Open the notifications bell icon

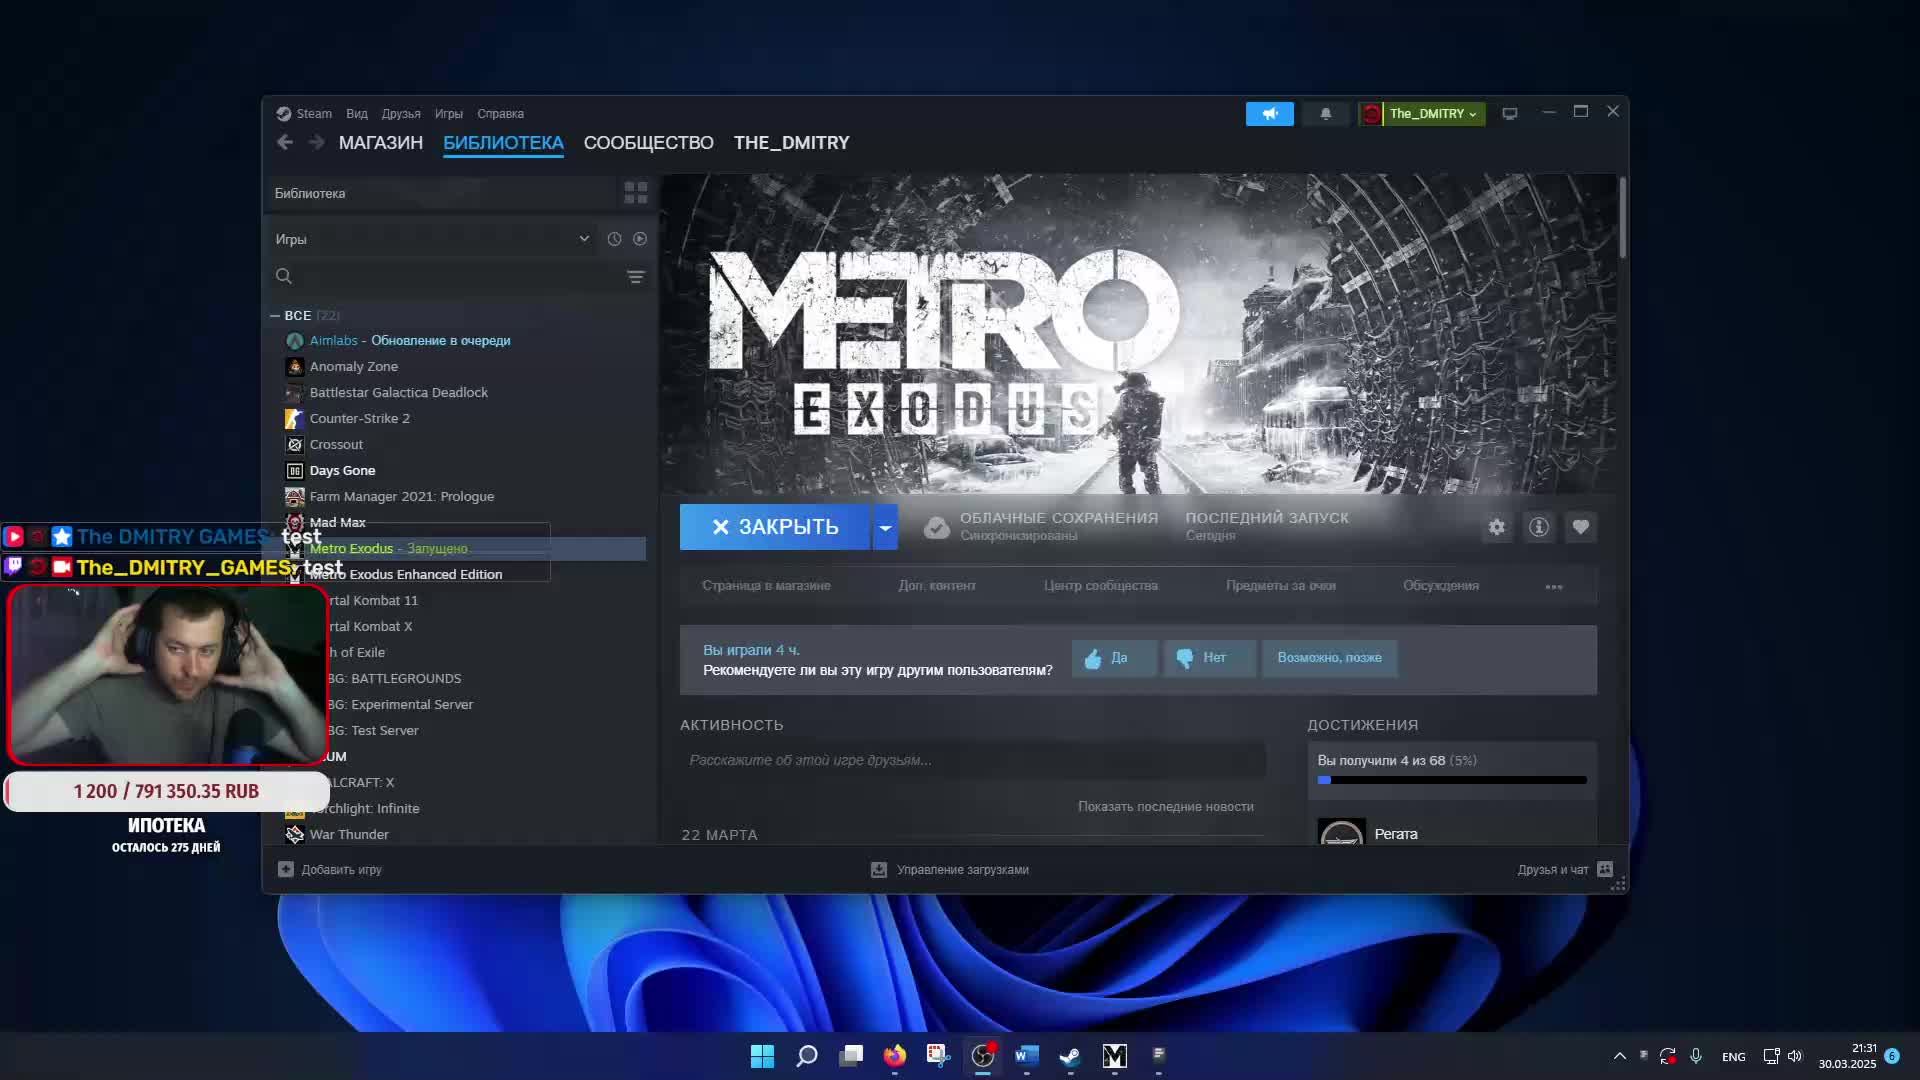tap(1325, 113)
